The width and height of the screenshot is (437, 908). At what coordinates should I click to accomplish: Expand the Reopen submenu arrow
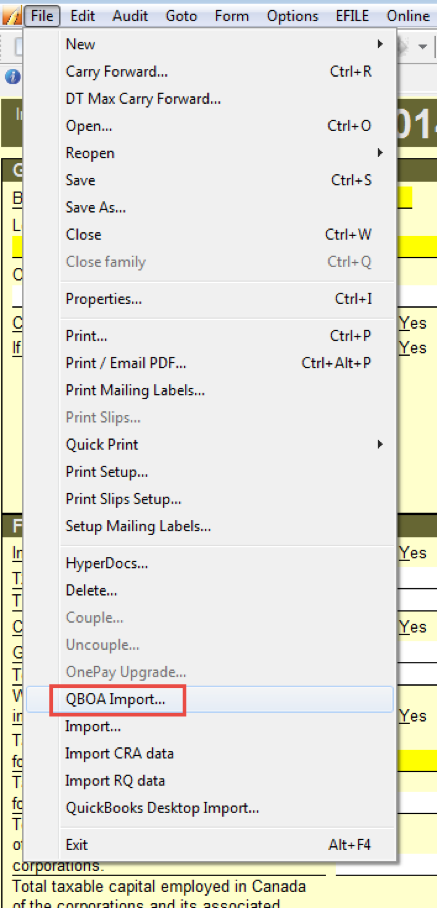(380, 153)
